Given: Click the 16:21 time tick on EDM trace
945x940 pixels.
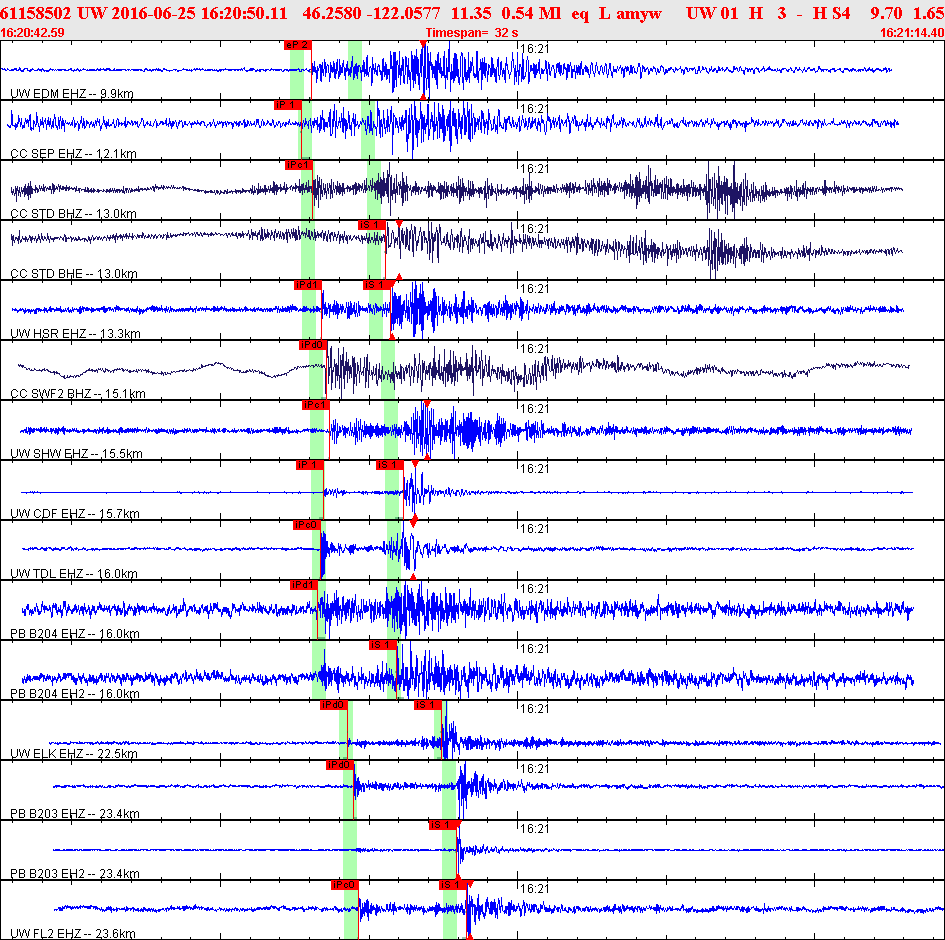Looking at the screenshot, I should (x=535, y=49).
